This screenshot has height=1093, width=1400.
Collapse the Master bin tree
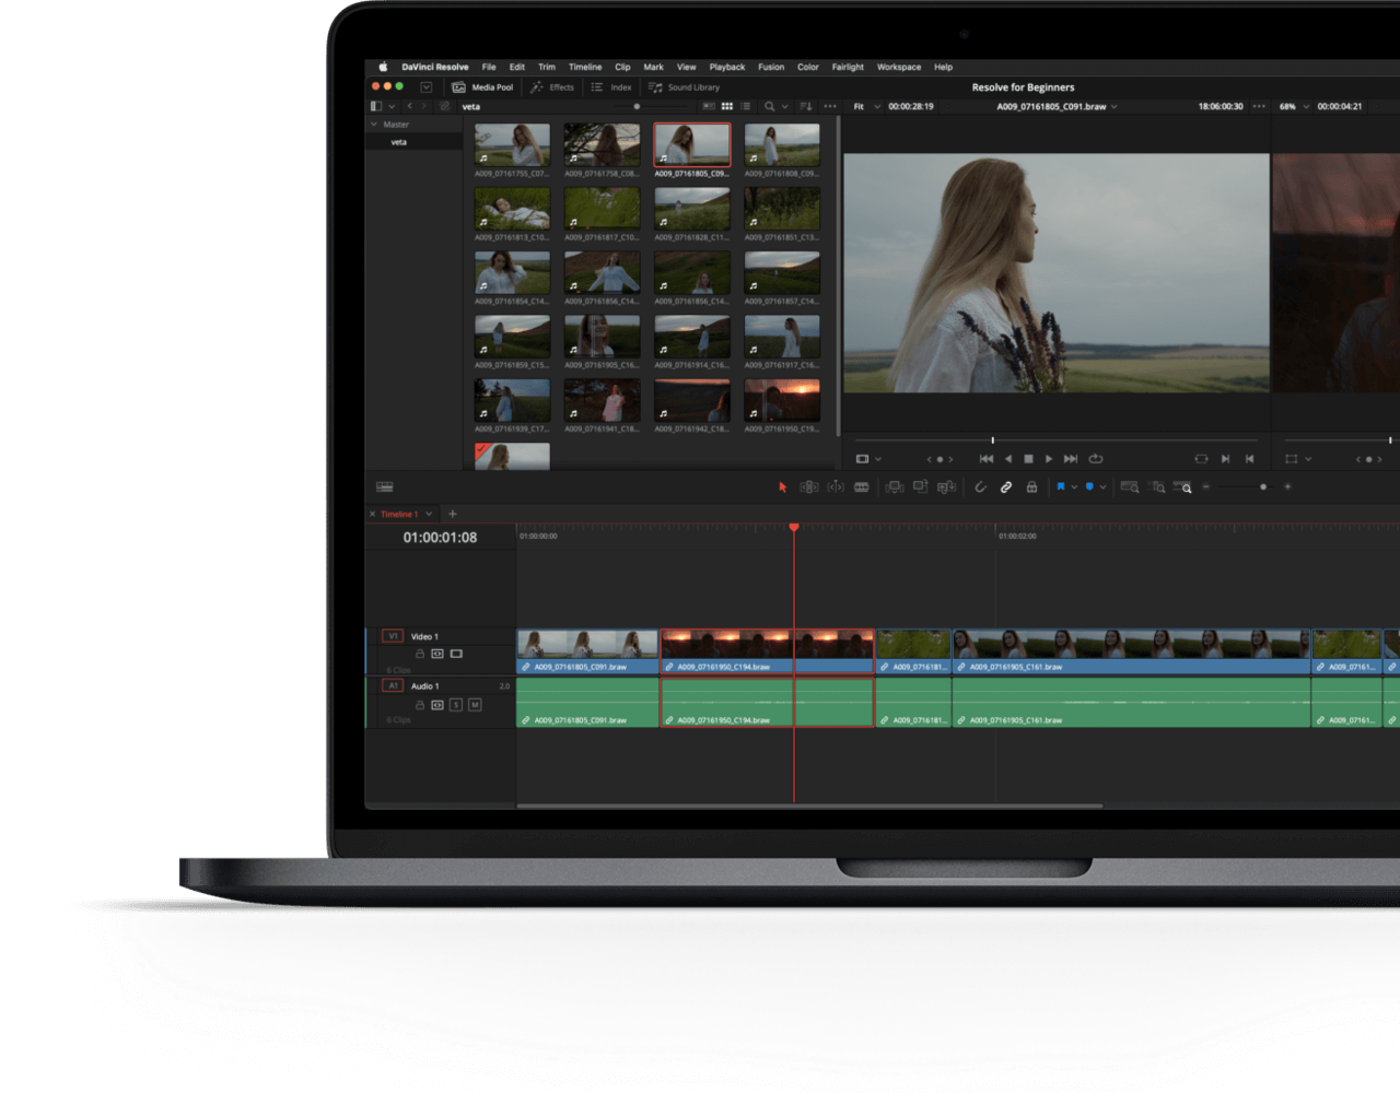(x=375, y=125)
